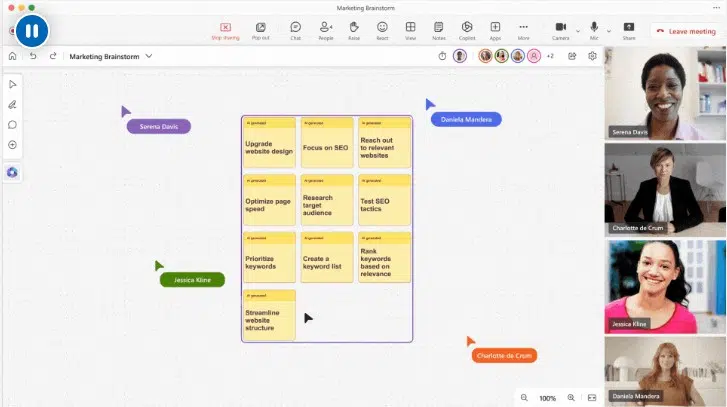This screenshot has height=407, width=727.
Task: Click the Marketing Brainstorm board name
Action: tap(104, 57)
